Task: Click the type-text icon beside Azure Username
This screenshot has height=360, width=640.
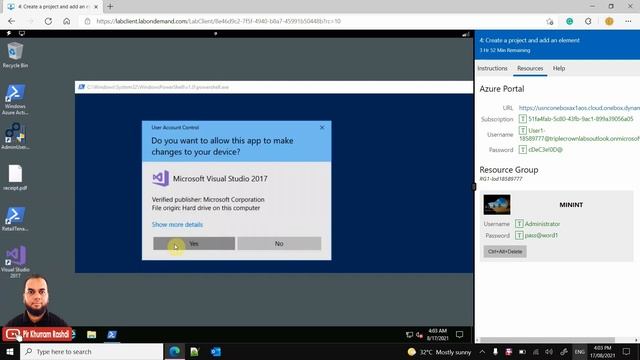Action: pyautogui.click(x=522, y=130)
